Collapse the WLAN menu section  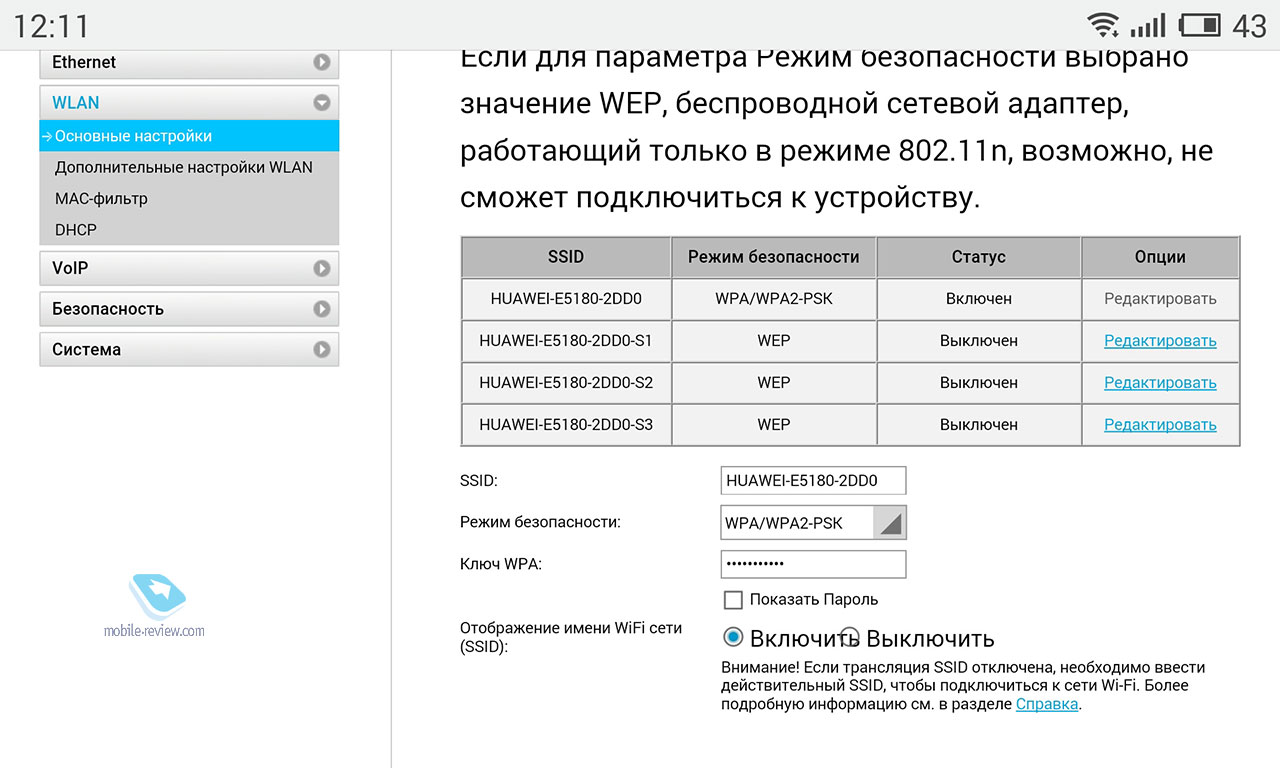click(x=189, y=102)
